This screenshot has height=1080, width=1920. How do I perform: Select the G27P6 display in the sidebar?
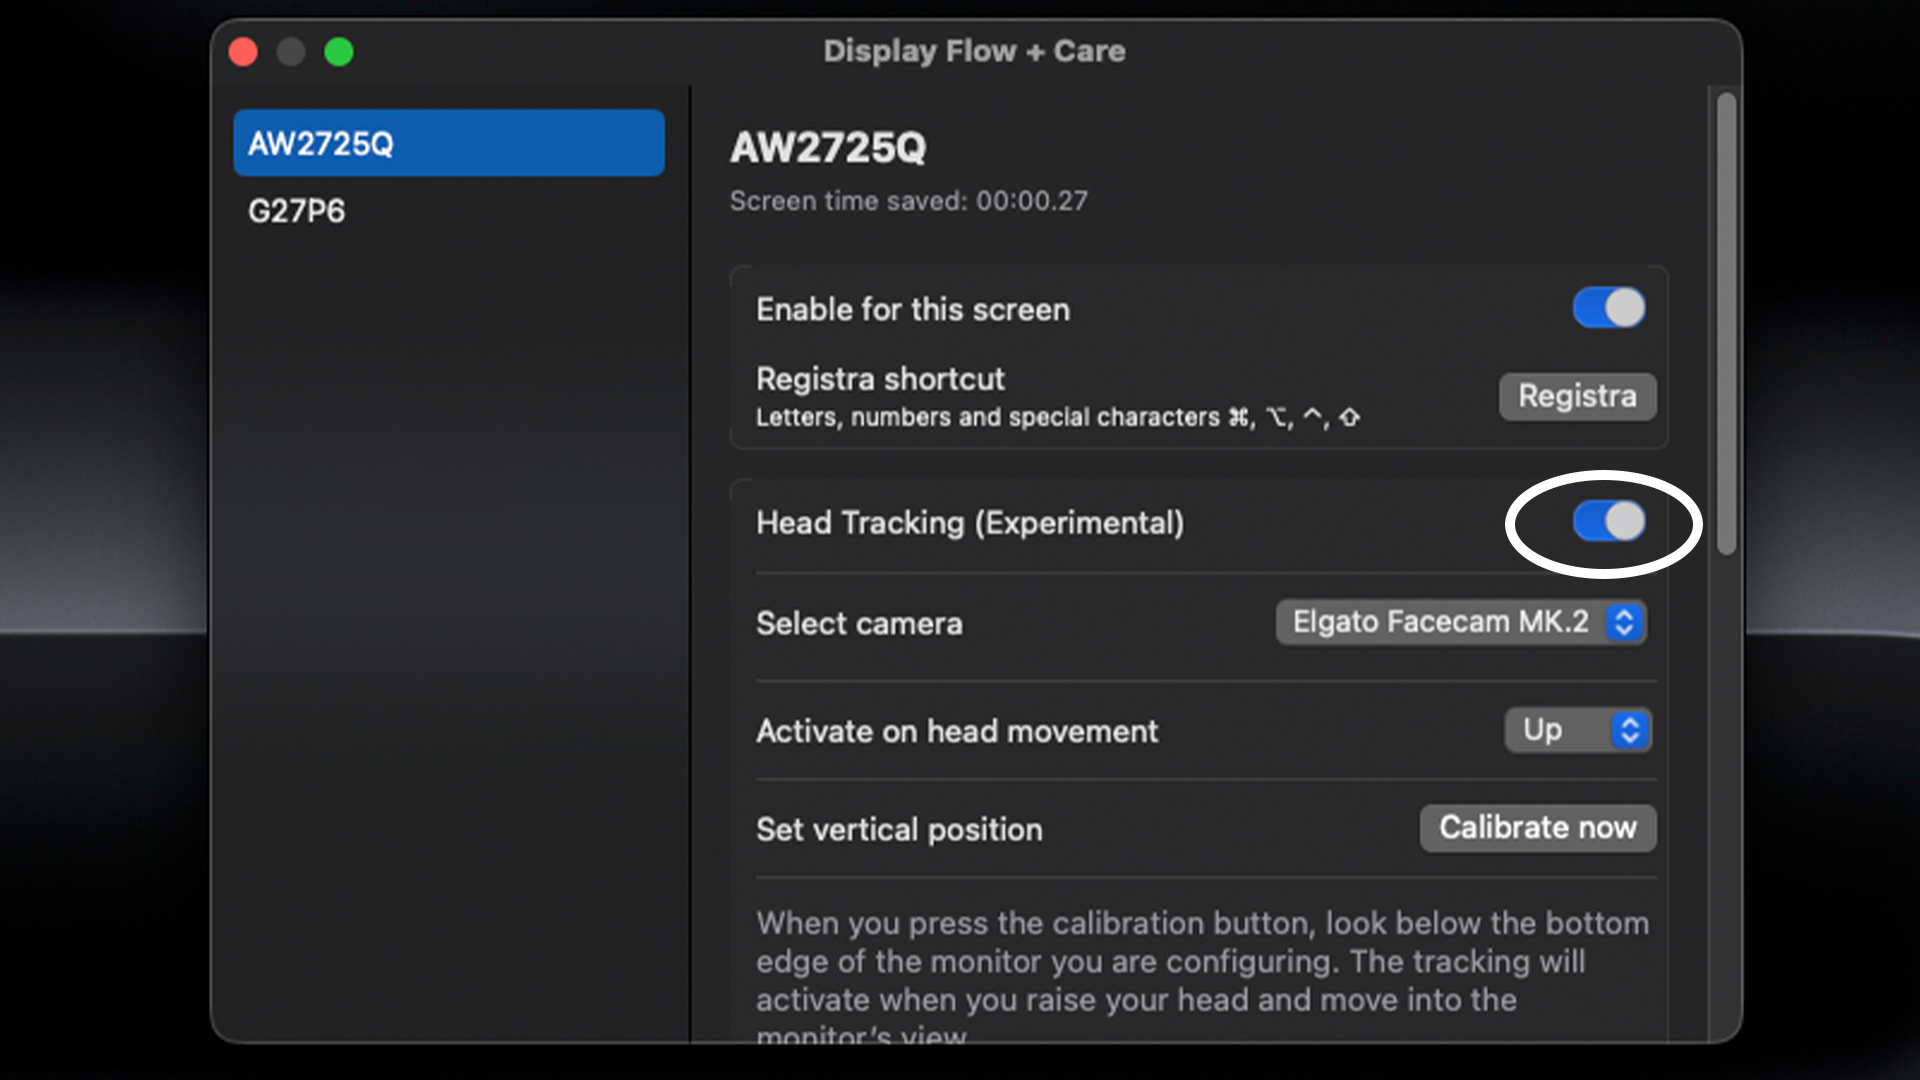pos(295,210)
